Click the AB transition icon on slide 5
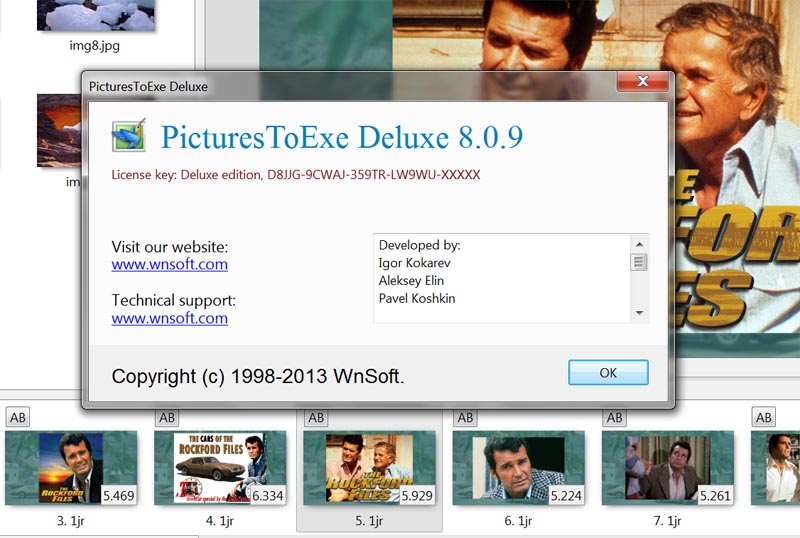 [316, 417]
